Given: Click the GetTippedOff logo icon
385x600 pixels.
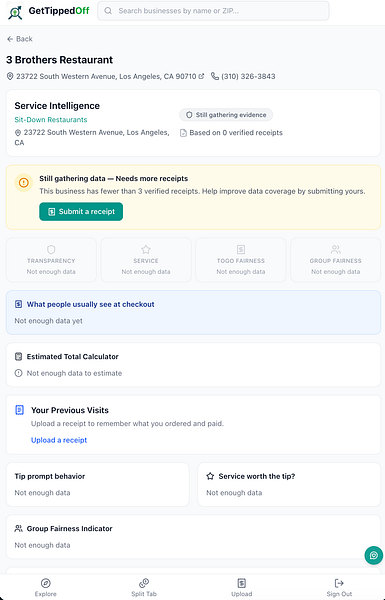Looking at the screenshot, I should point(15,11).
